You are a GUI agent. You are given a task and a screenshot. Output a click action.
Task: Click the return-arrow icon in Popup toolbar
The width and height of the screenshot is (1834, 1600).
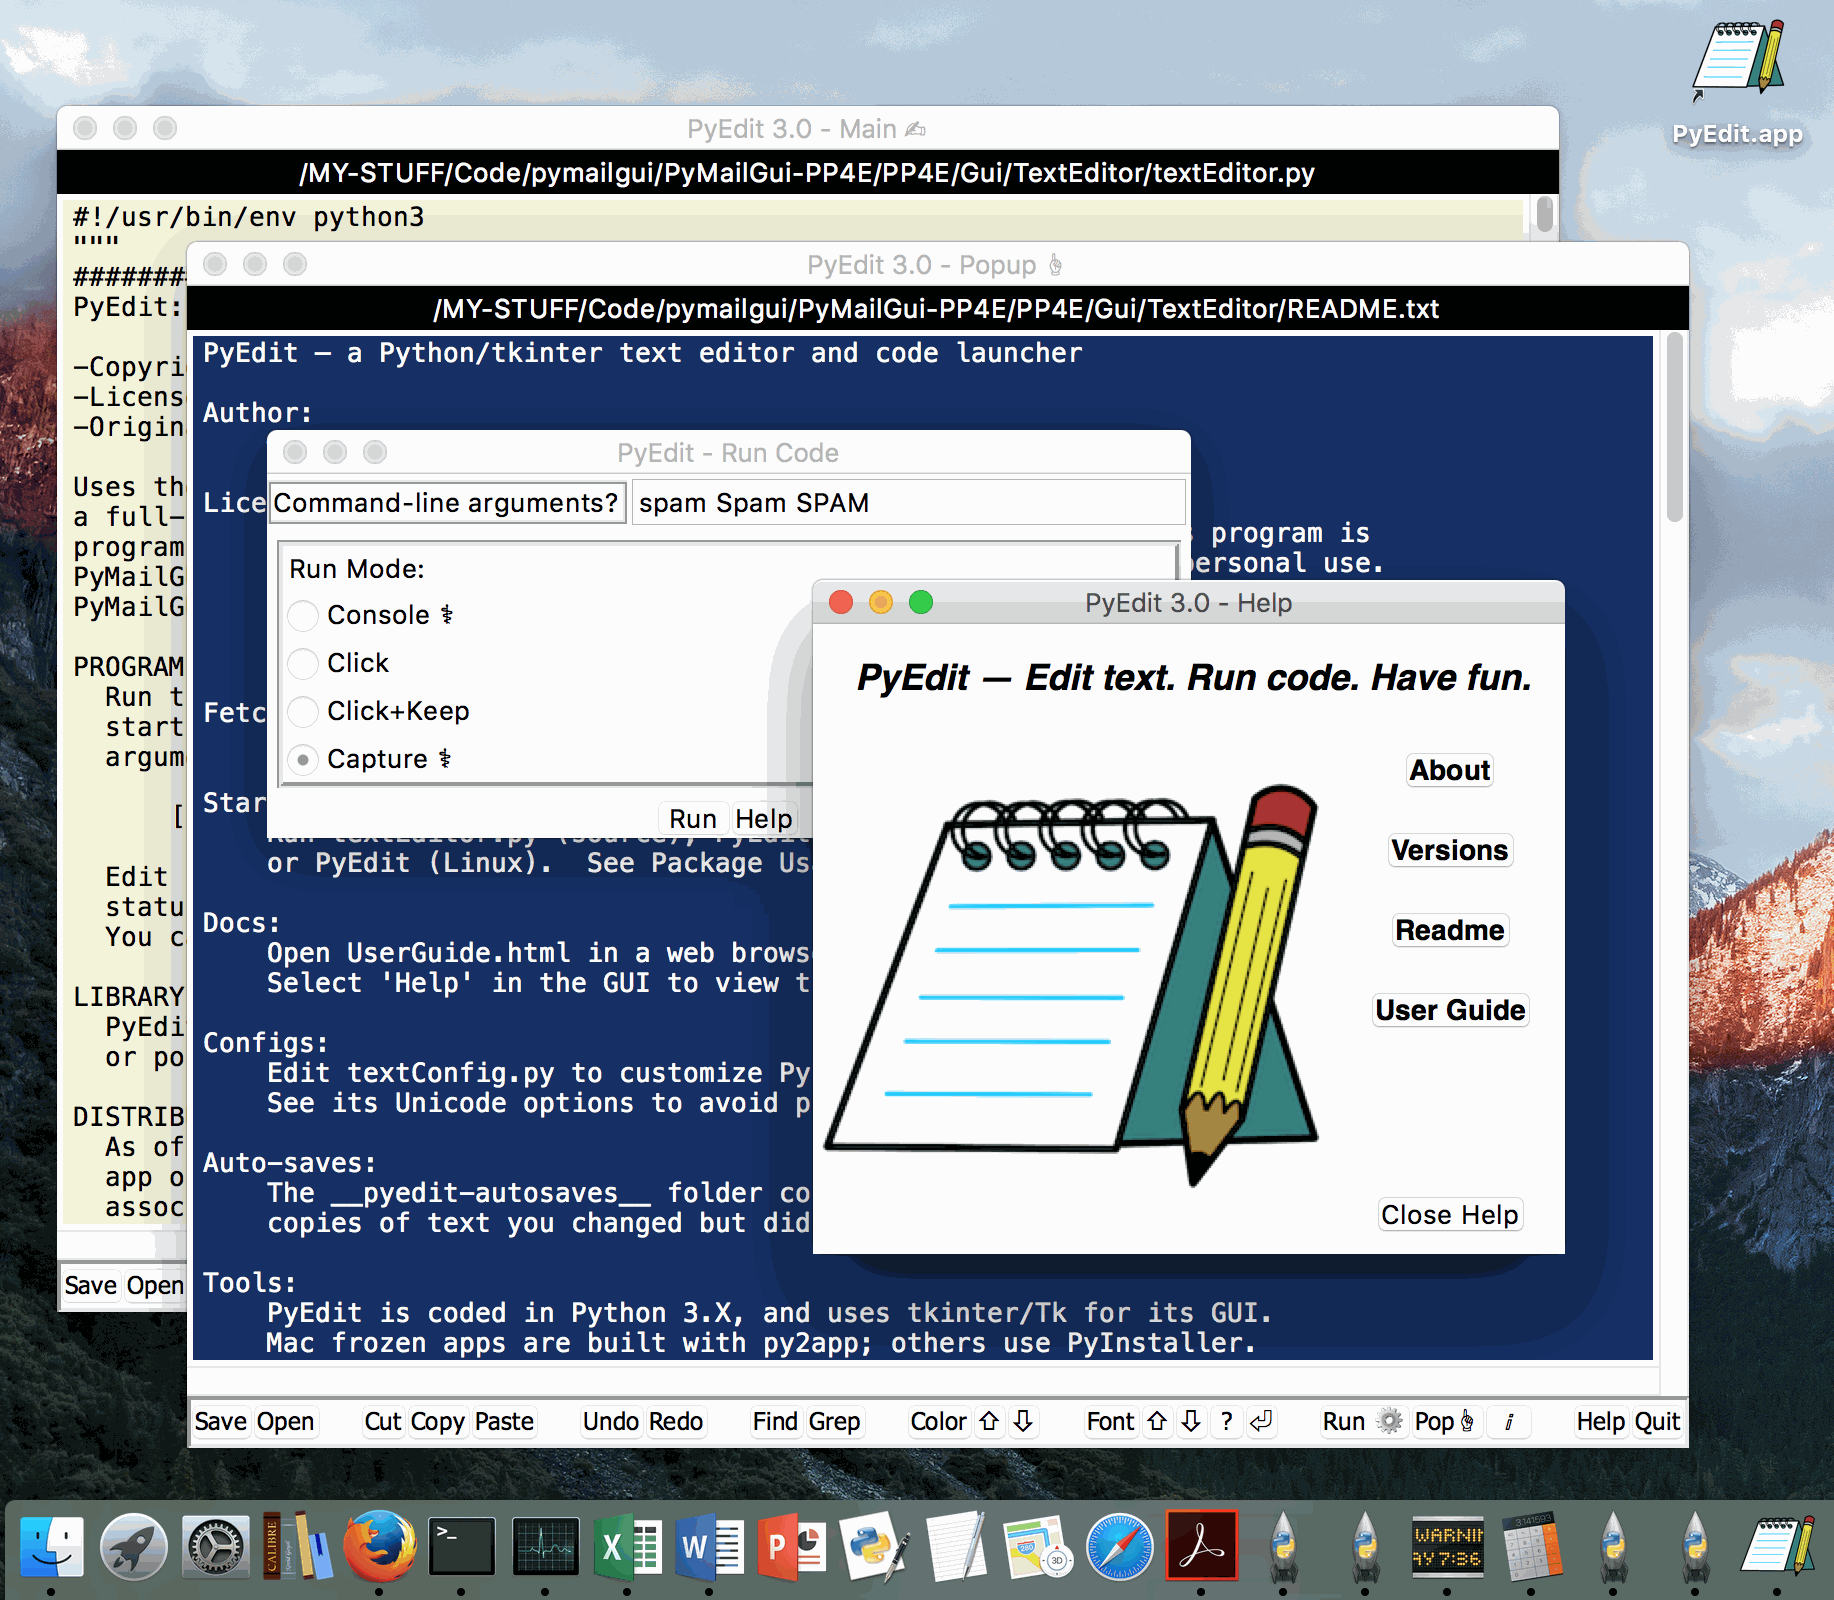(1261, 1421)
